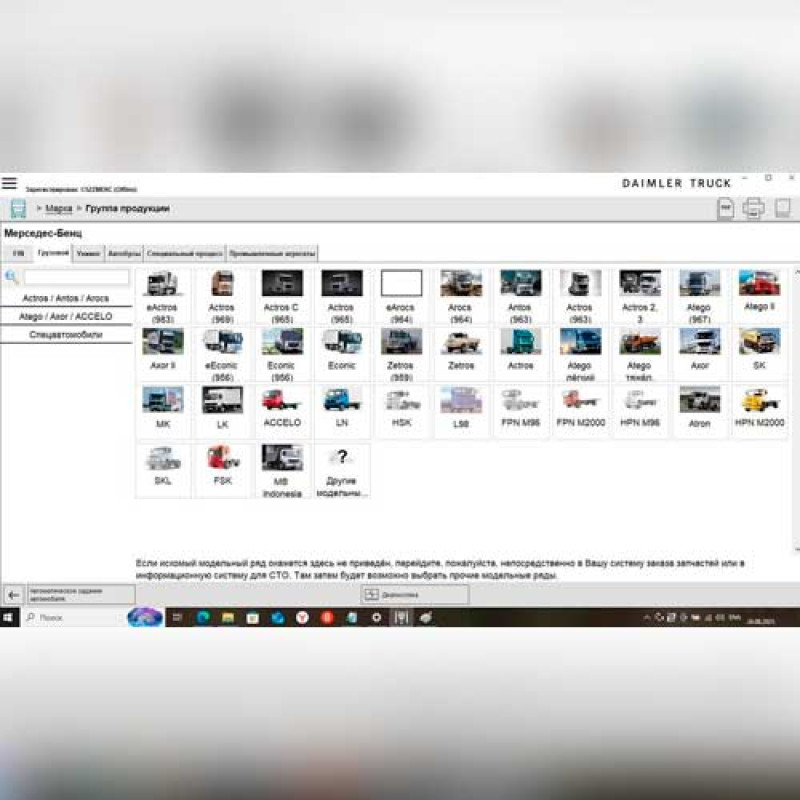The width and height of the screenshot is (800, 800).
Task: Select the eActros (983) model
Action: 163,296
